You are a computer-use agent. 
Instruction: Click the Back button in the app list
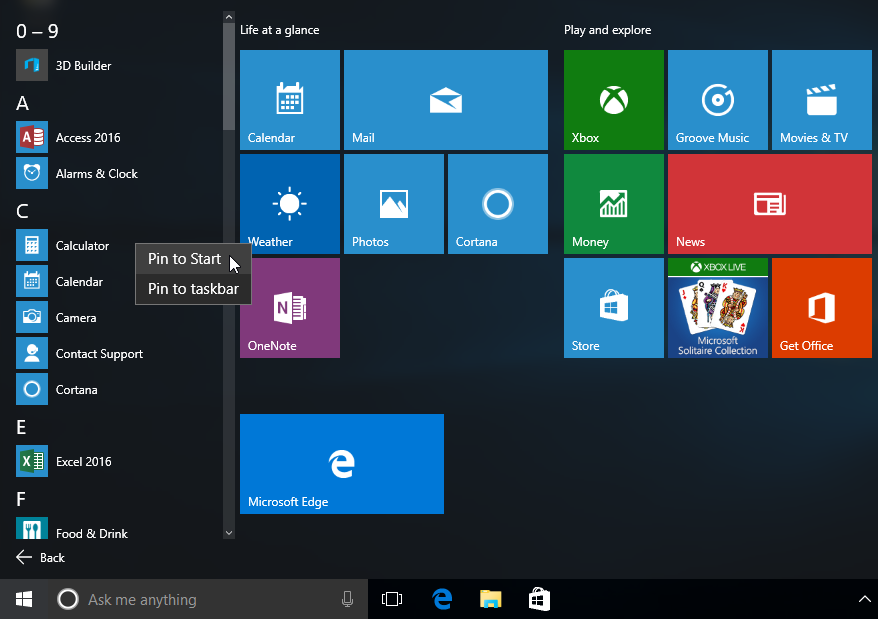point(40,557)
